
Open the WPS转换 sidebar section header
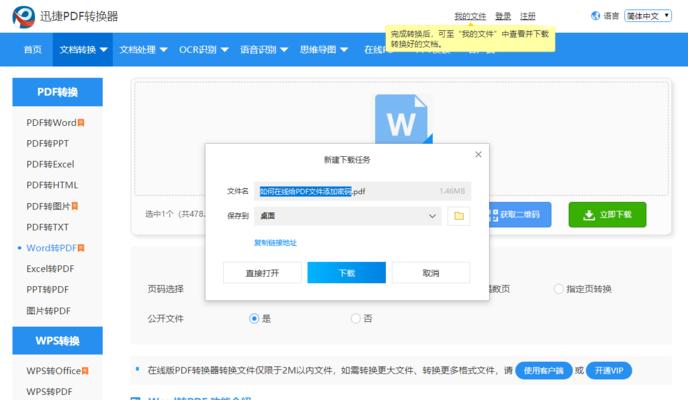pyautogui.click(x=57, y=341)
